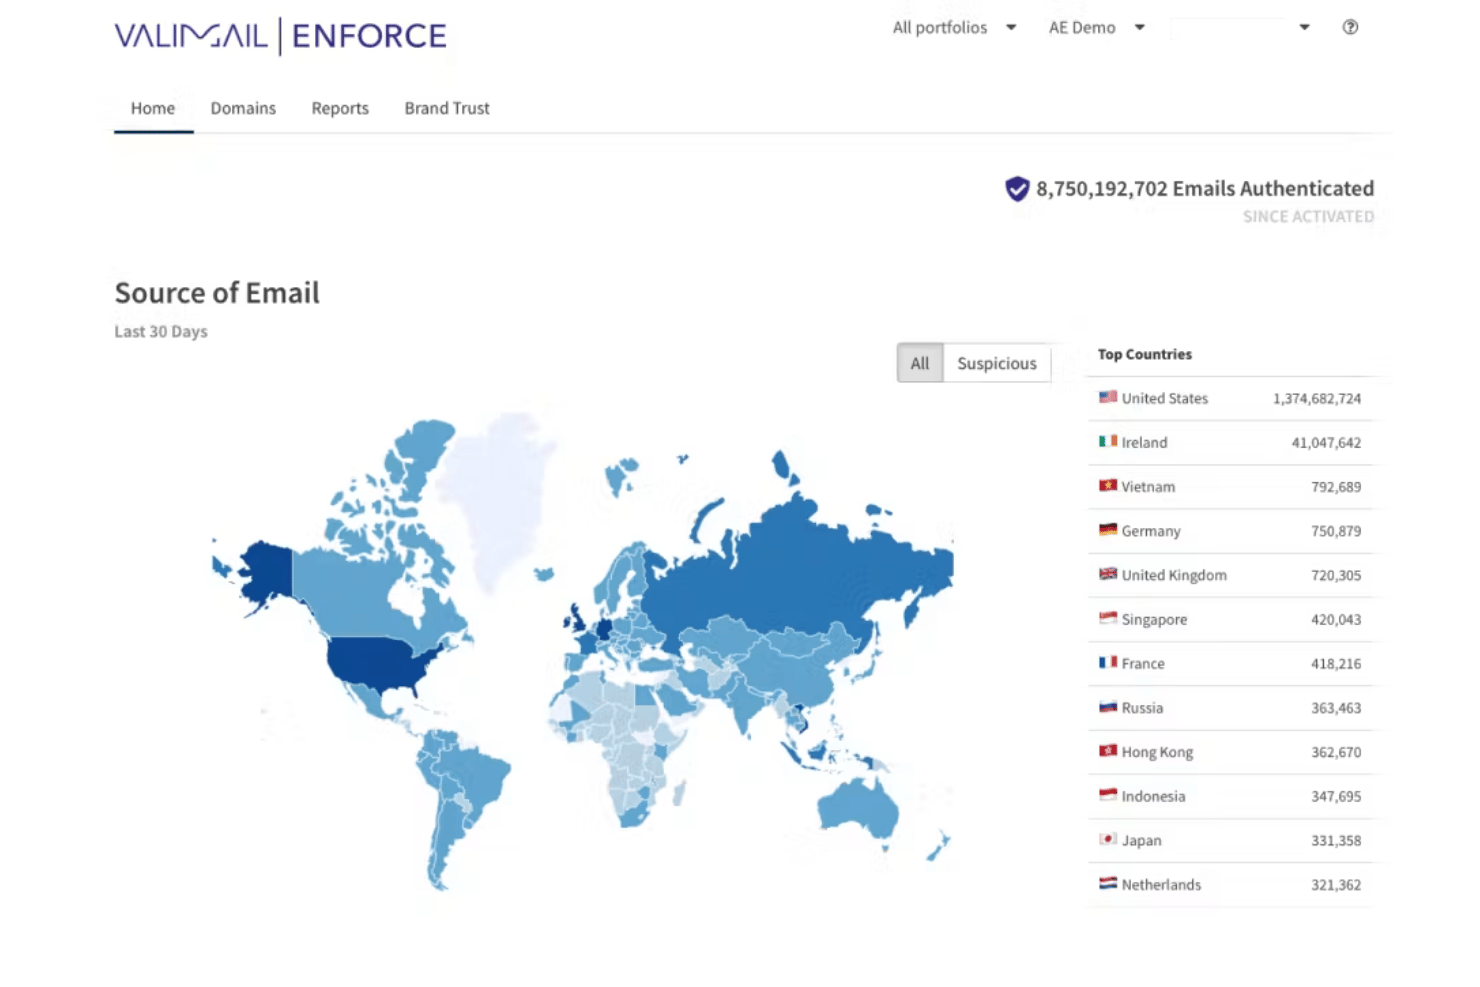Click Ireland count 41,047,642
The width and height of the screenshot is (1480, 987).
pos(1326,442)
